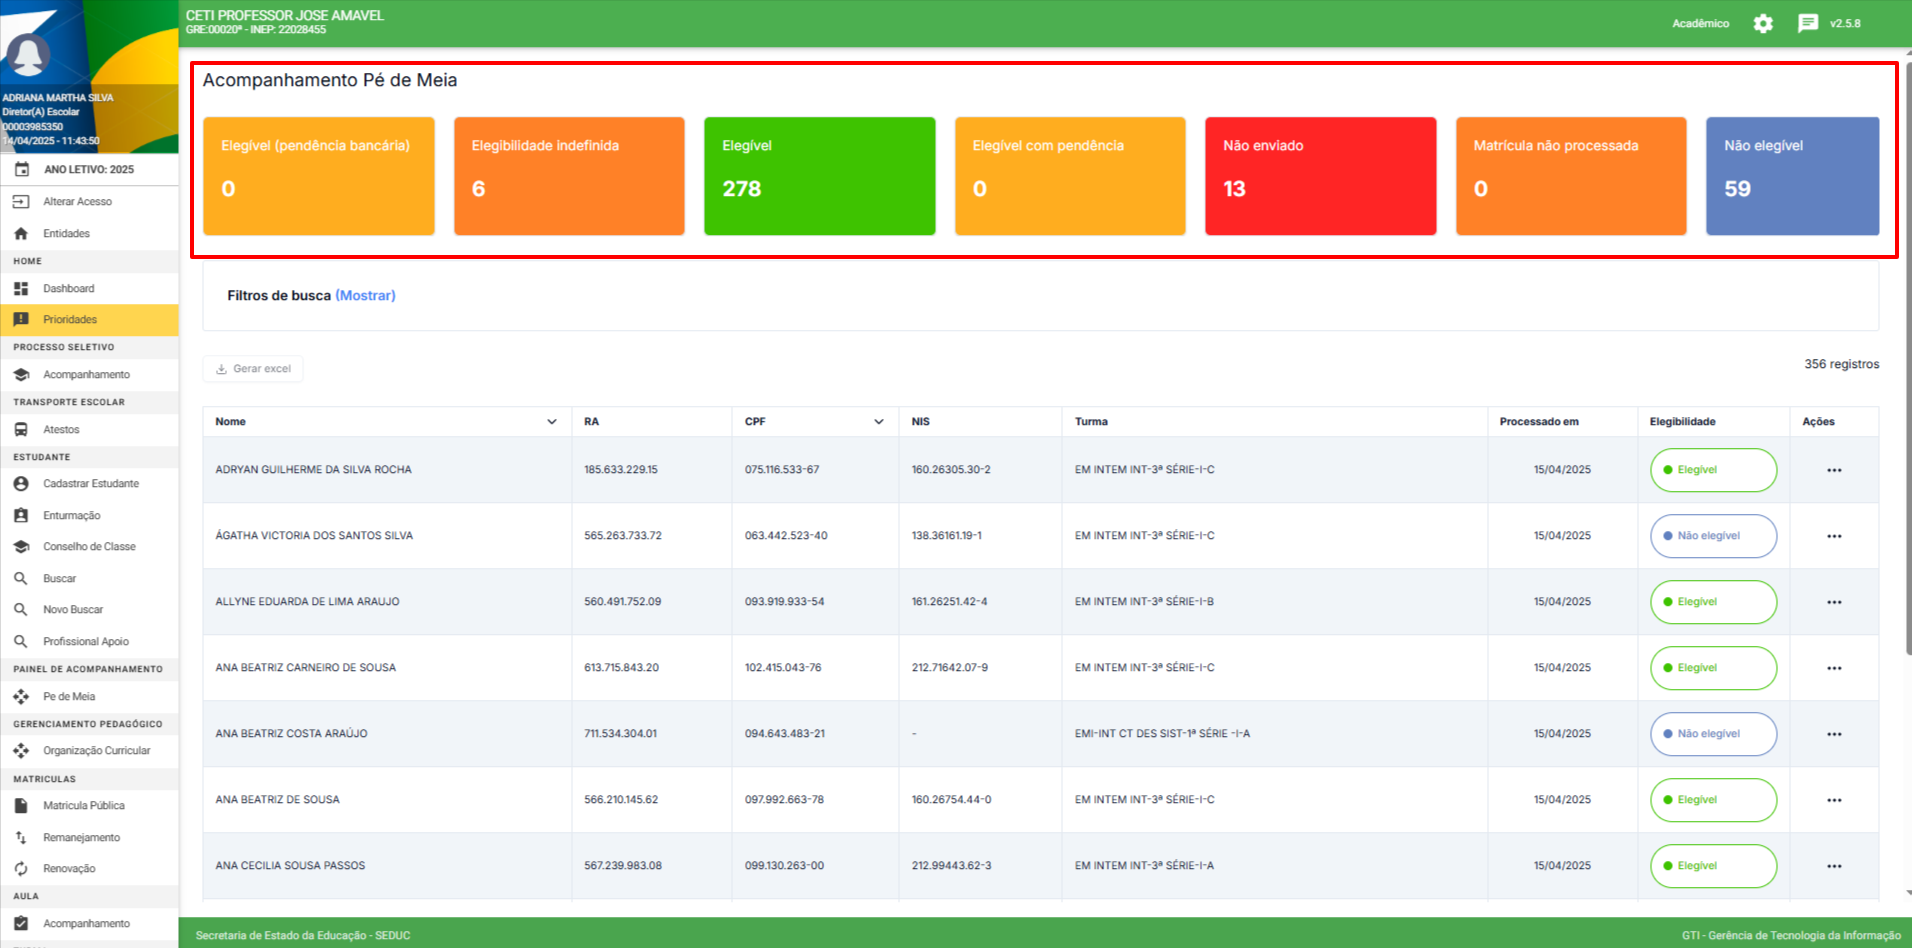Open Prioridades in the sidebar

70,320
